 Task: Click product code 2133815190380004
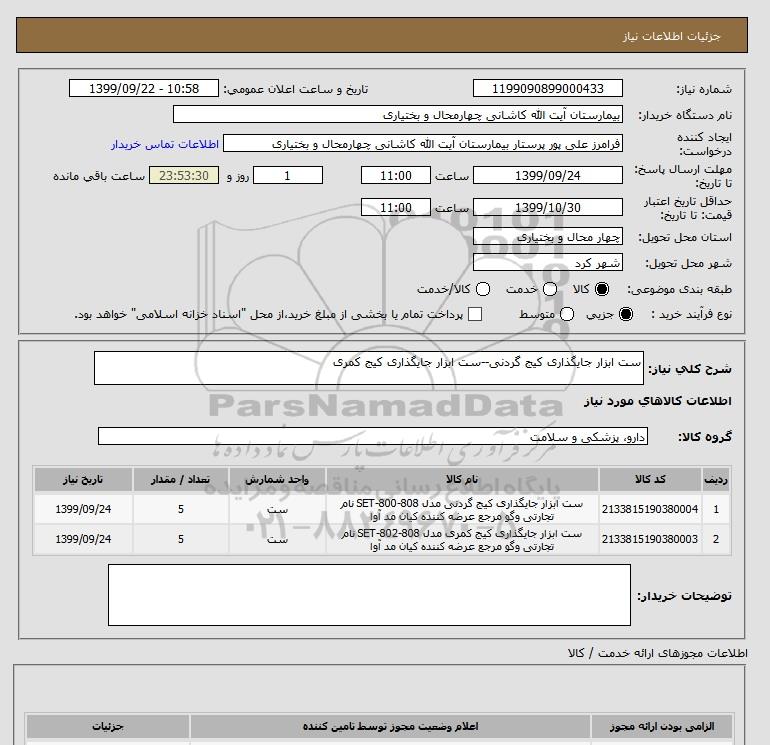click(x=650, y=509)
